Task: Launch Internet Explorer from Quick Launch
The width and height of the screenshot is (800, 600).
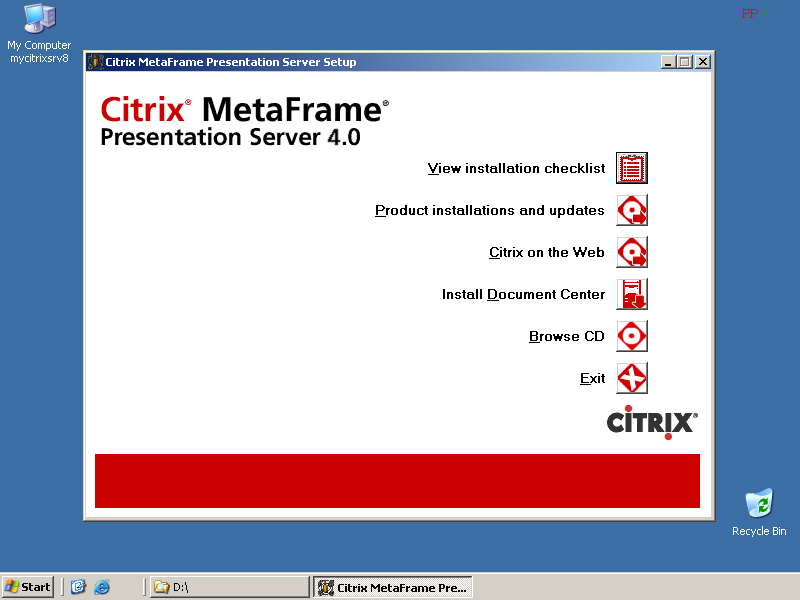Action: point(101,587)
